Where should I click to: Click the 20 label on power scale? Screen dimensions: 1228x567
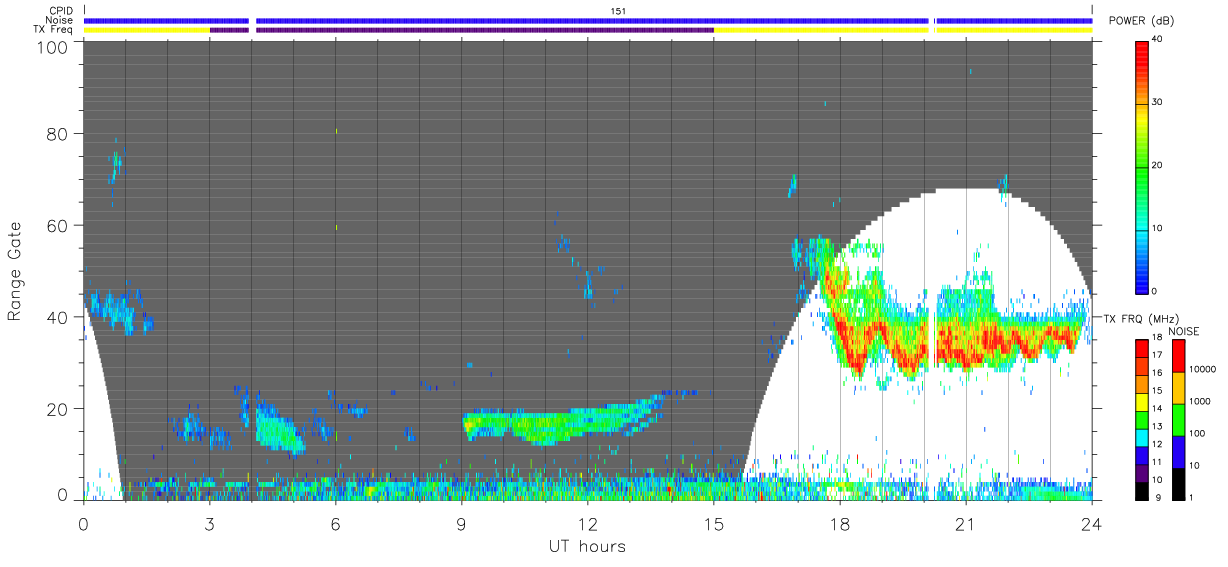pos(1158,165)
